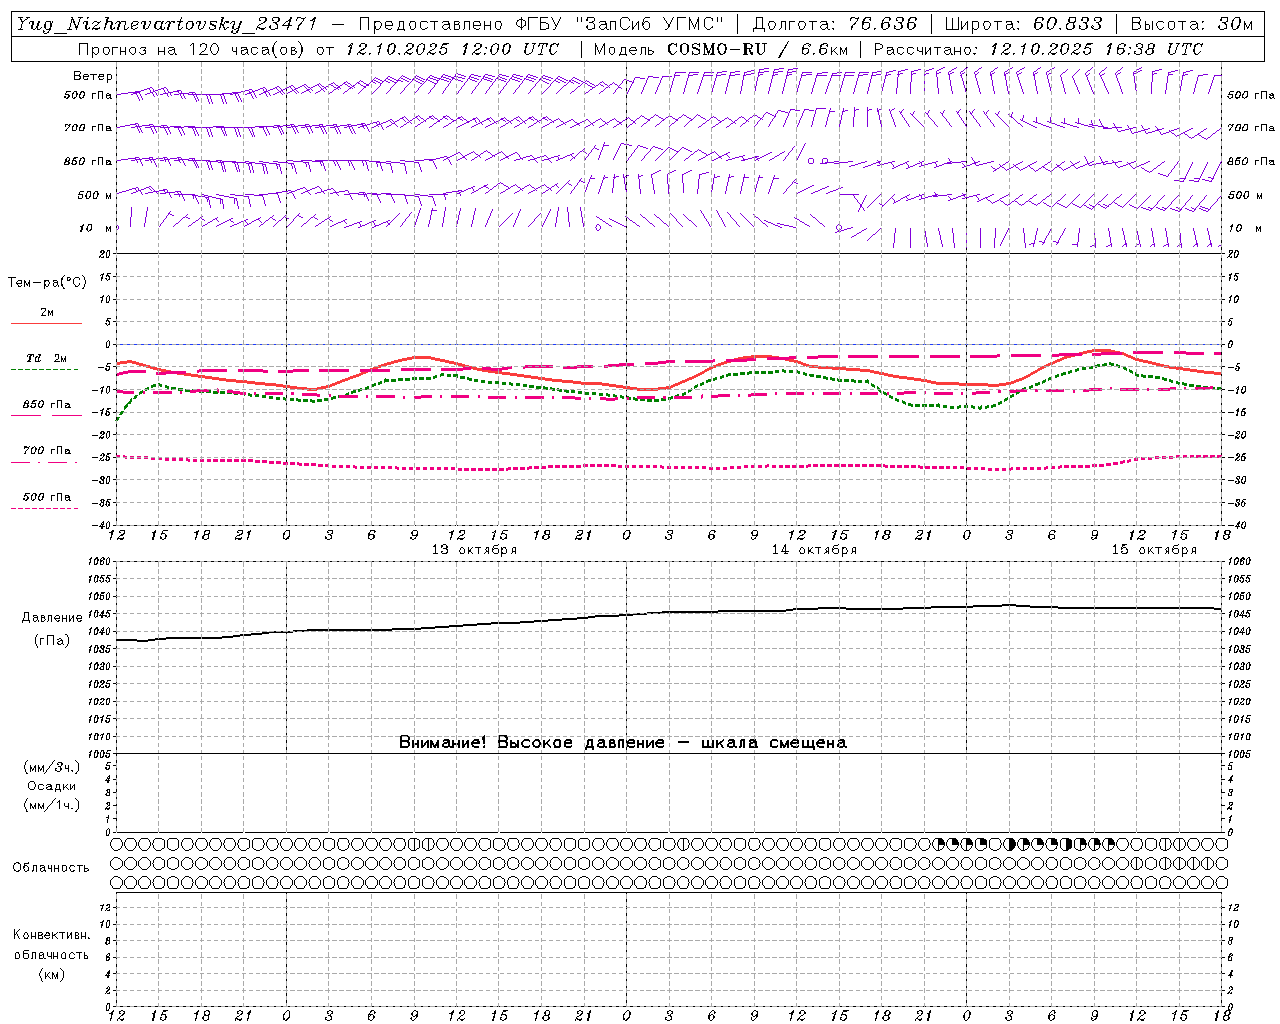The height and width of the screenshot is (1024, 1280).
Task: Click the 15 октября date label
Action: coord(1154,550)
